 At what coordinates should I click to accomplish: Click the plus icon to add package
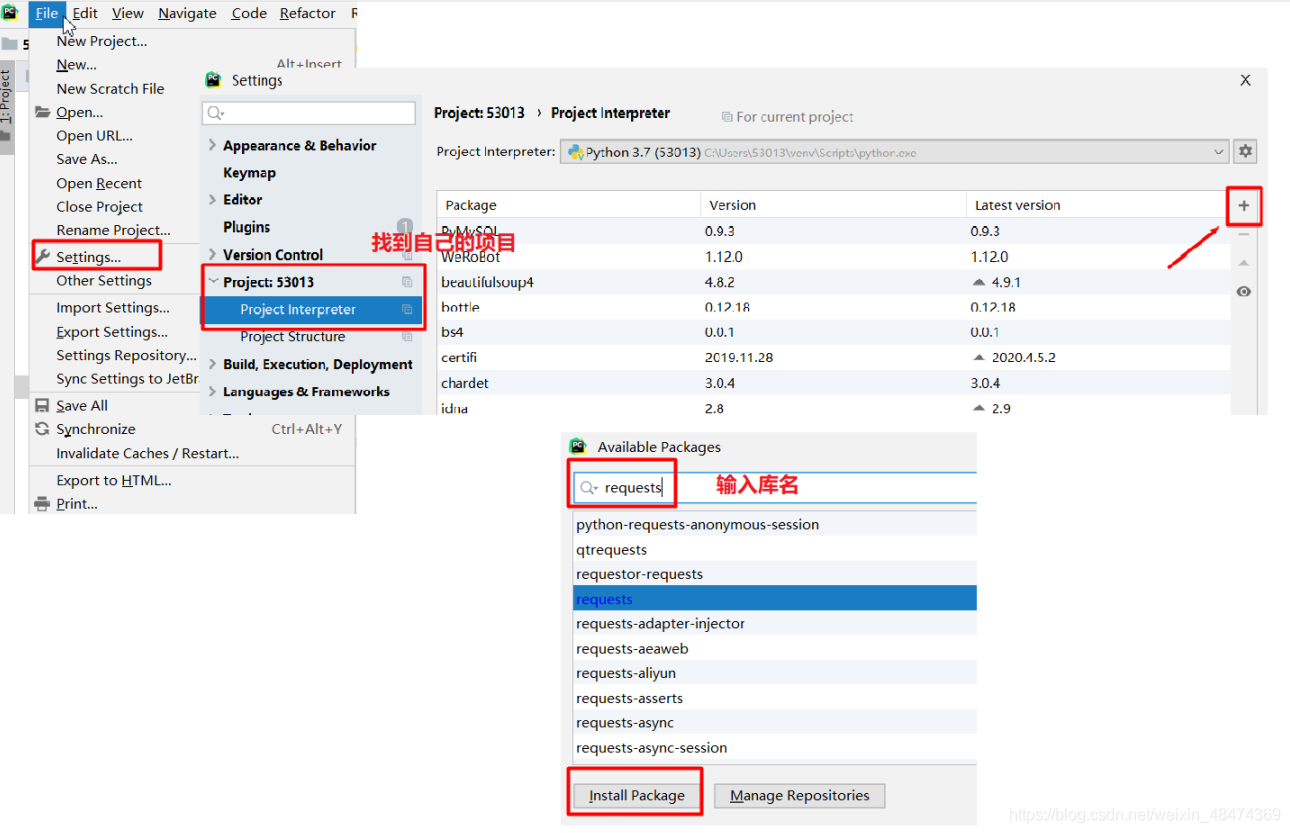tap(1244, 206)
